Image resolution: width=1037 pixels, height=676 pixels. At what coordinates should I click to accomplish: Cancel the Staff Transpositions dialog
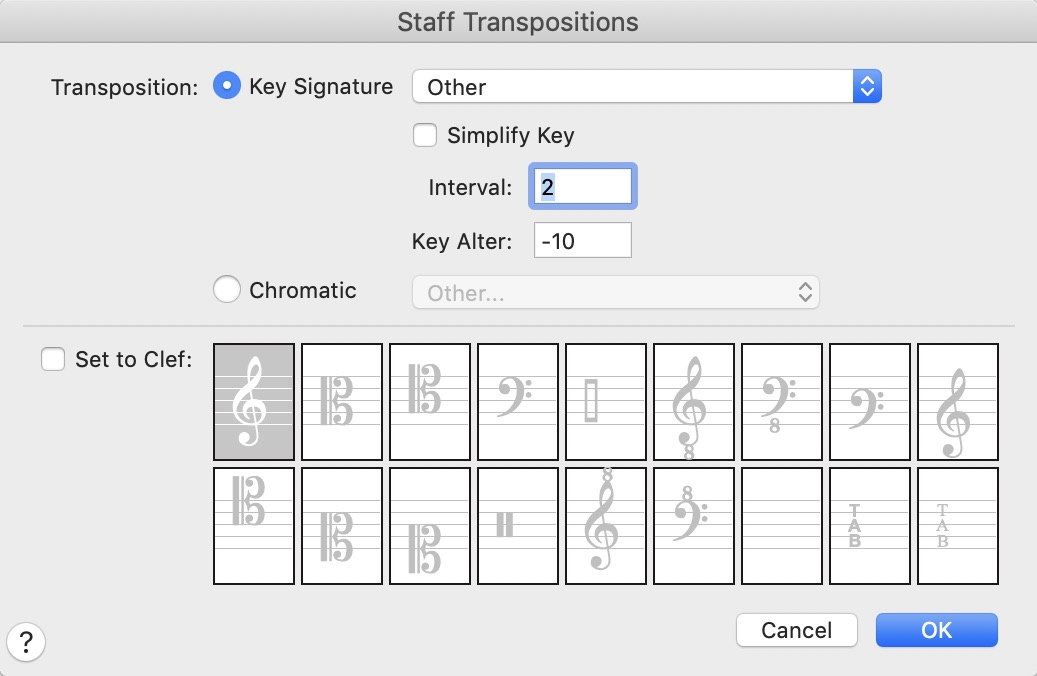[x=796, y=630]
